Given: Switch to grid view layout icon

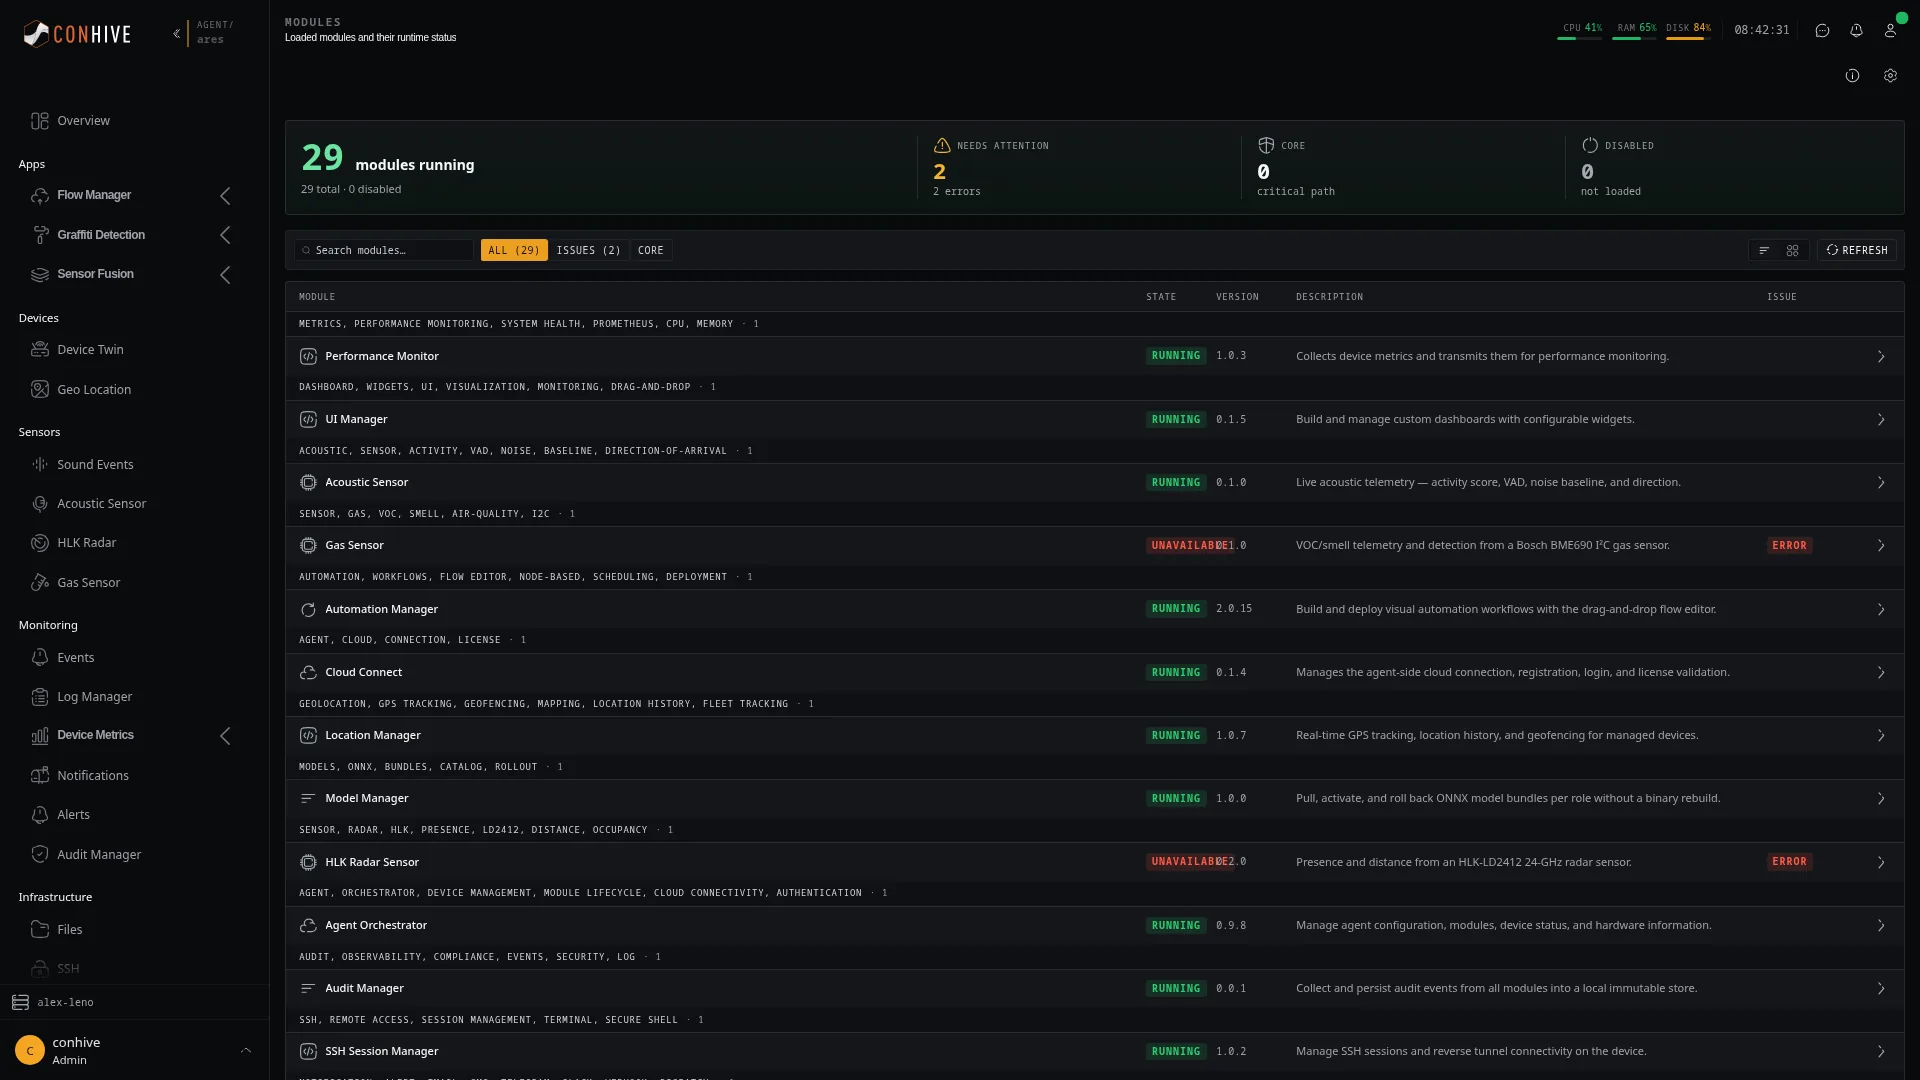Looking at the screenshot, I should [x=1792, y=251].
